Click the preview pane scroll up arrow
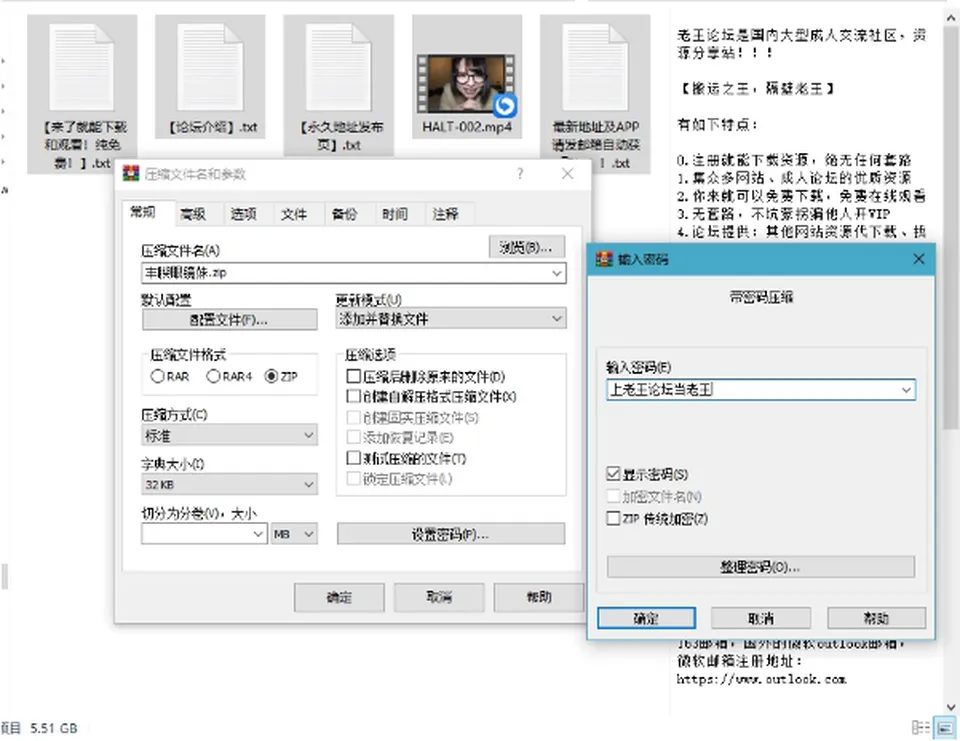This screenshot has height=741, width=960. coord(951,19)
